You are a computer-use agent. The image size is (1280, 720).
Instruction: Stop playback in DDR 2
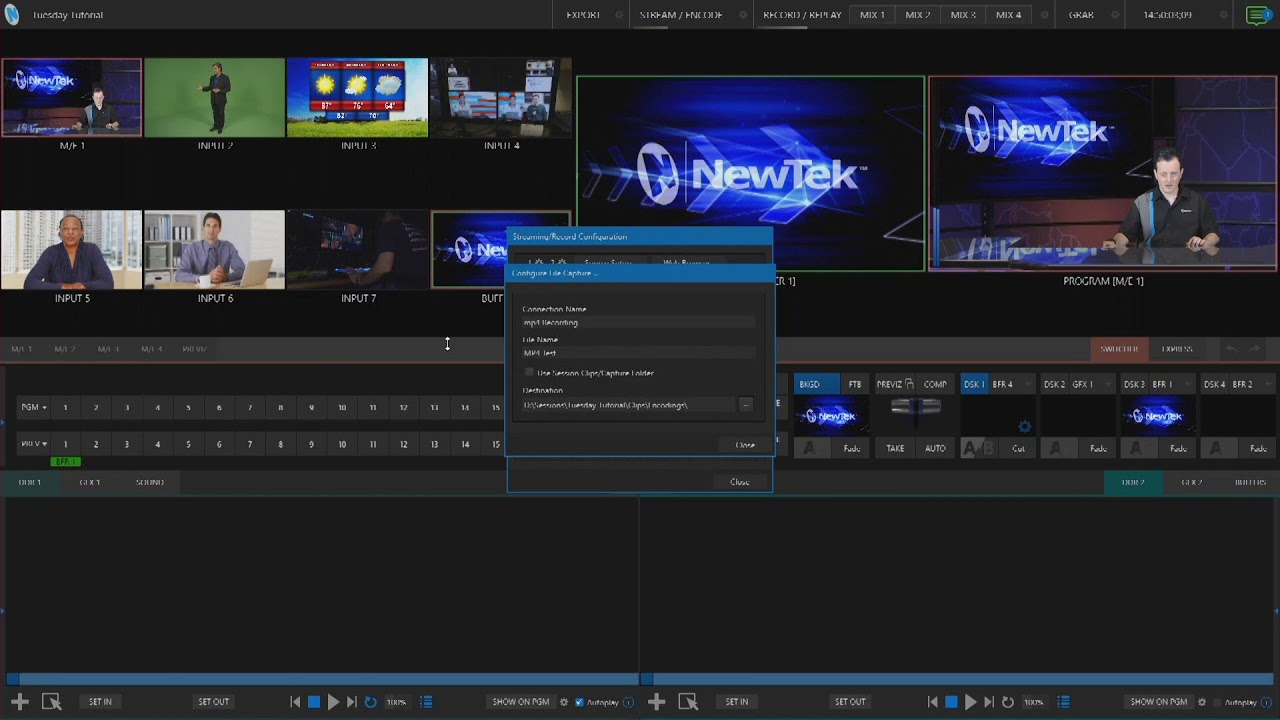[951, 702]
